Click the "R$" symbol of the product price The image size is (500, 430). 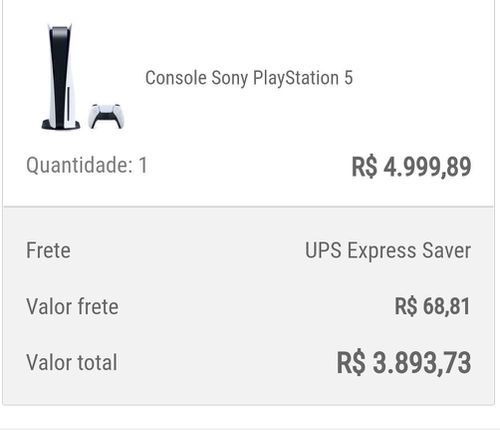[x=364, y=166]
